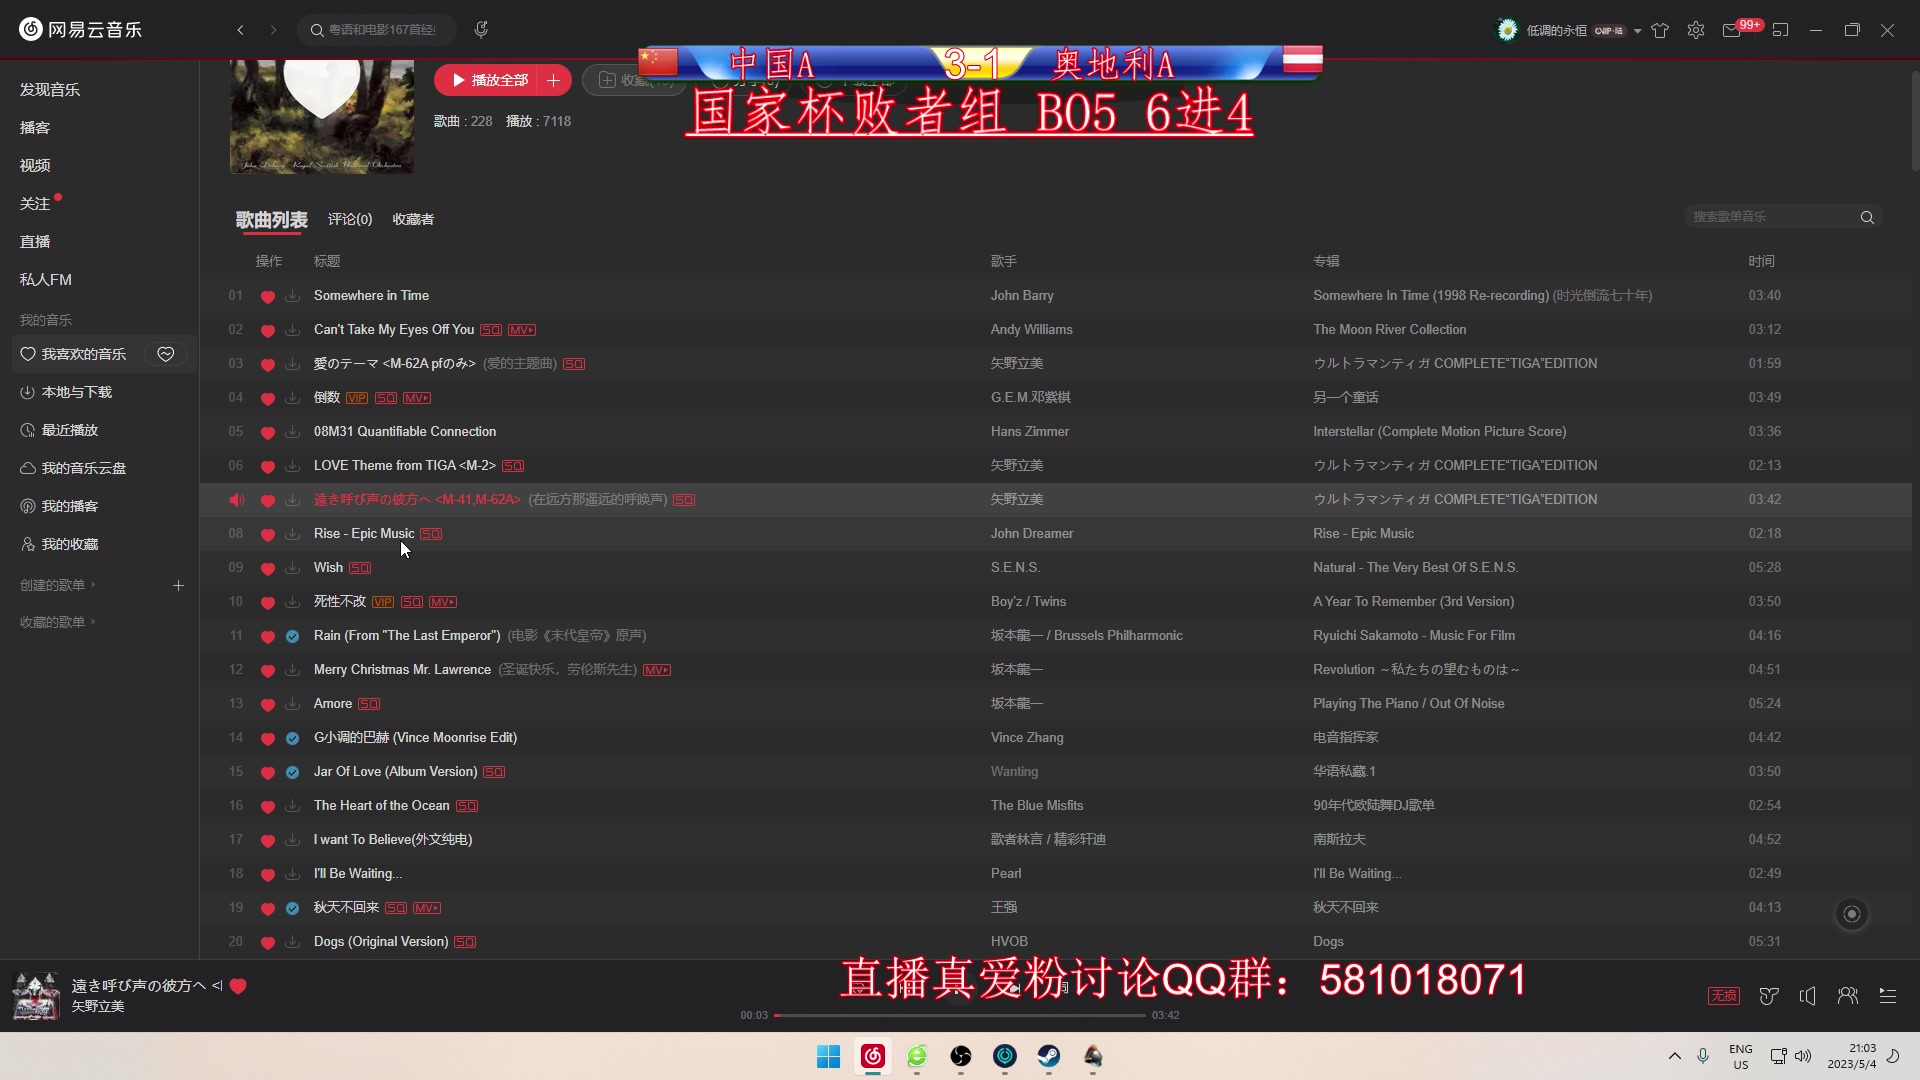Click the Windows Start button
The image size is (1920, 1080).
tap(829, 1056)
